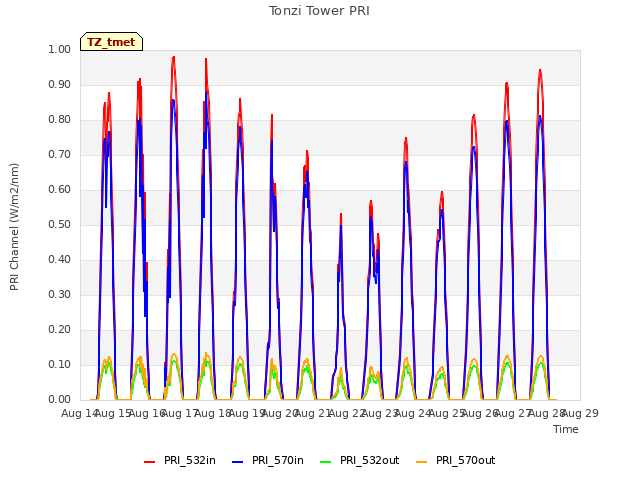Click the red peak near Aug 17
Viewport: 640px width, 480px height.
click(174, 58)
